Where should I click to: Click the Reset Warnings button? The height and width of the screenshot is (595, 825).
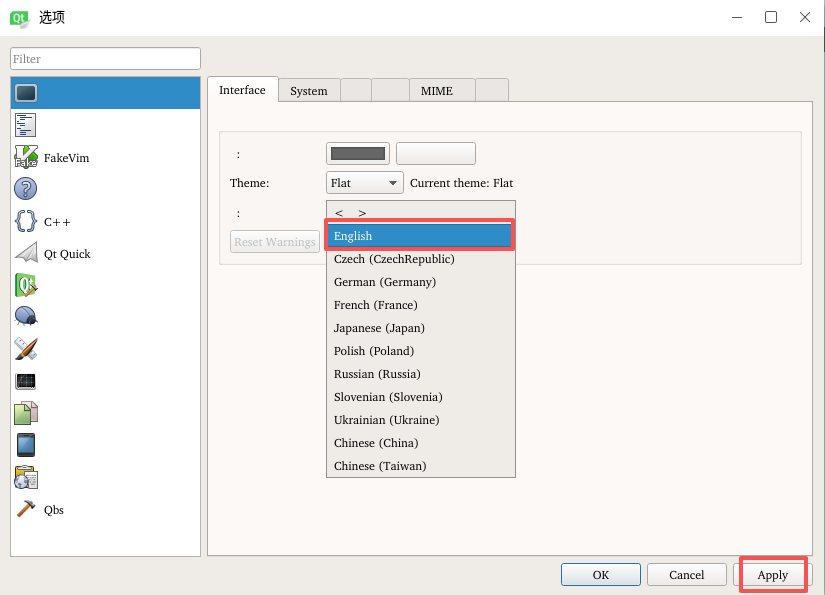[x=275, y=241]
